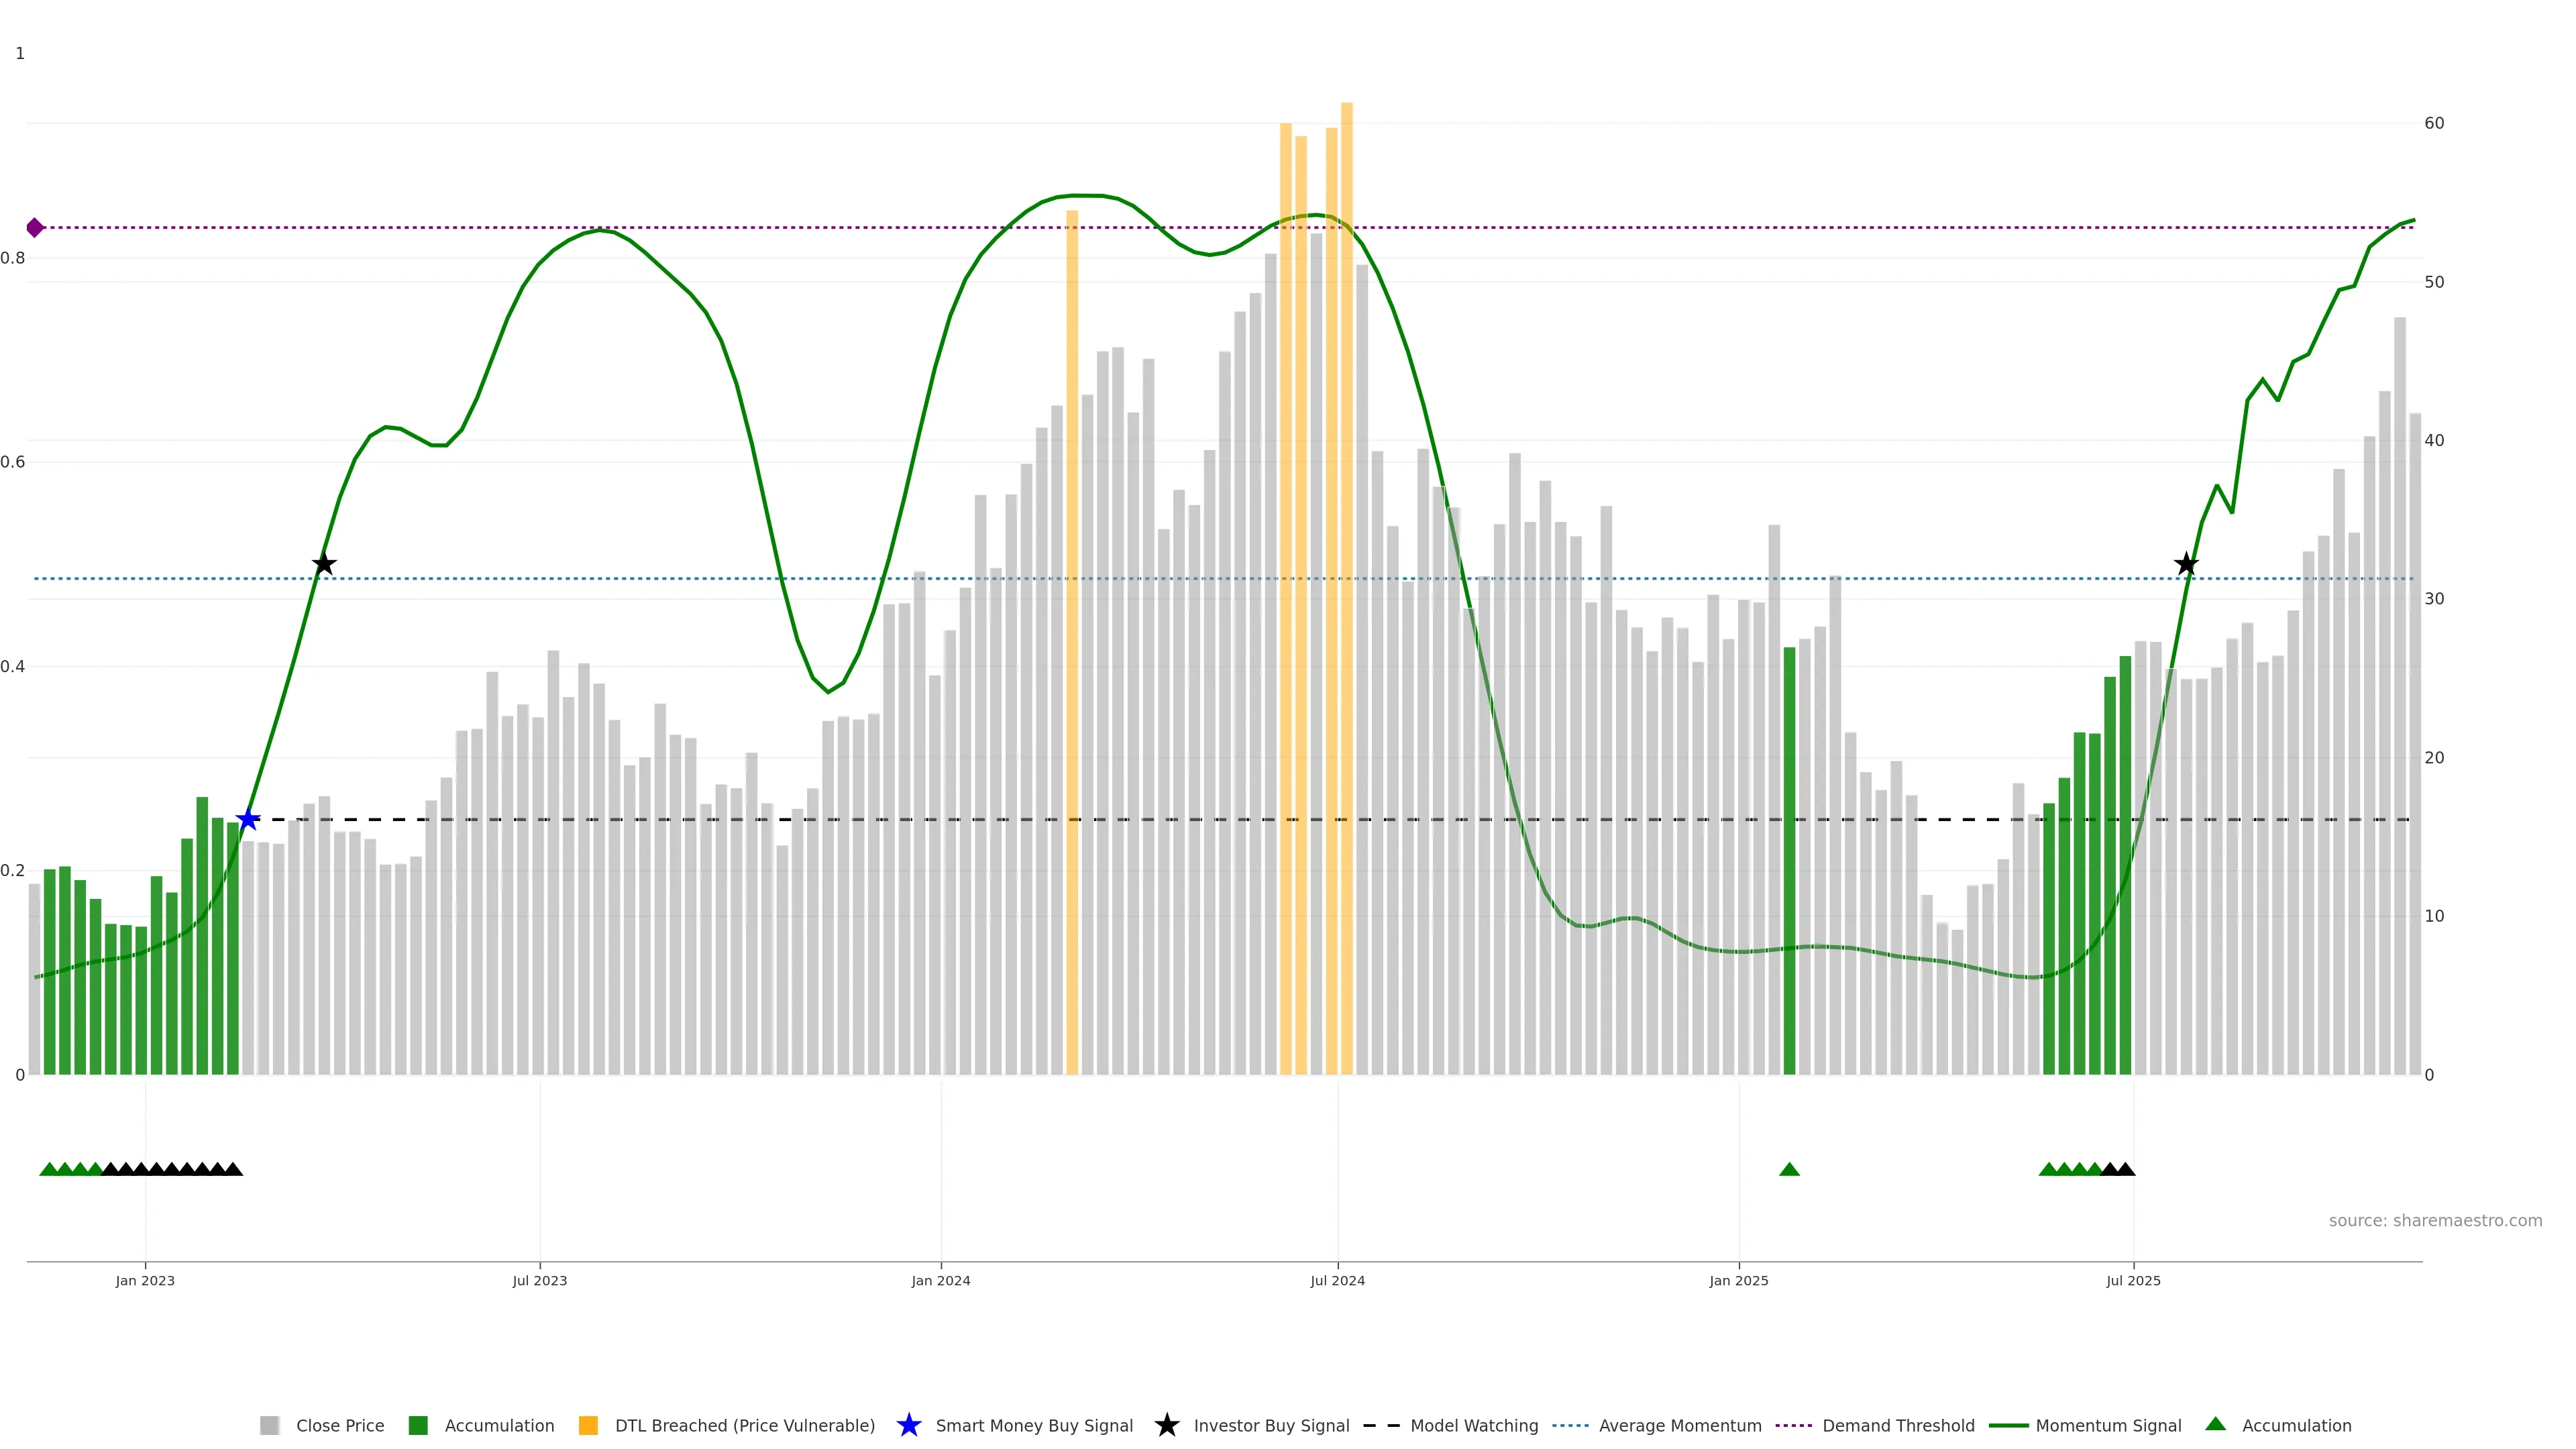
Task: Click the orange DTL Breached legend swatch
Action: pos(588,1425)
